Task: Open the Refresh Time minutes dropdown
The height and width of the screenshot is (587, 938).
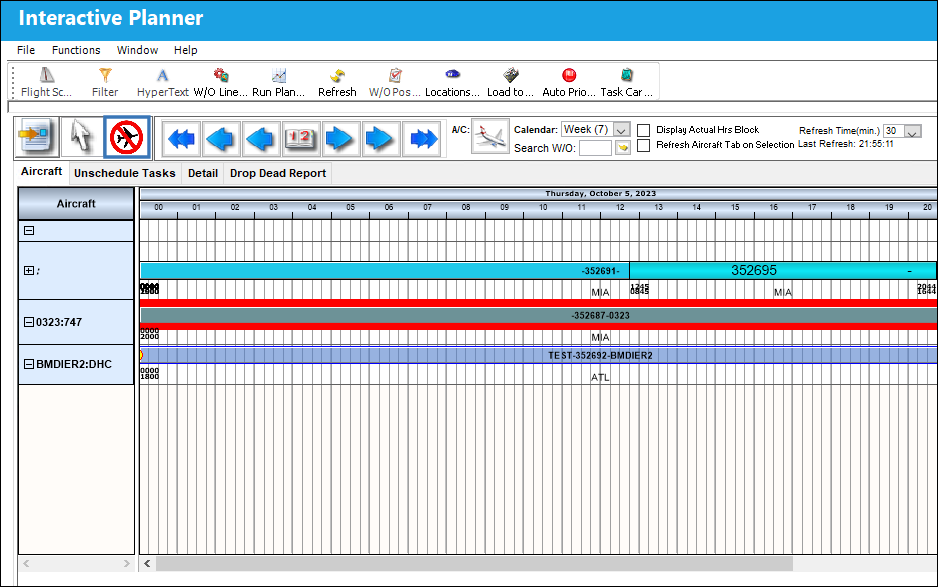Action: [x=912, y=131]
